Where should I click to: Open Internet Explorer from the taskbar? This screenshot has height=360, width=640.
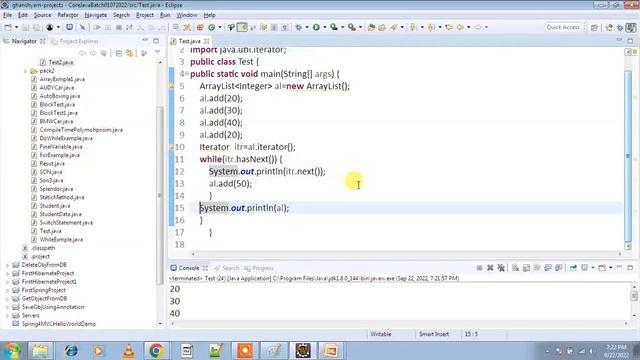(71, 351)
